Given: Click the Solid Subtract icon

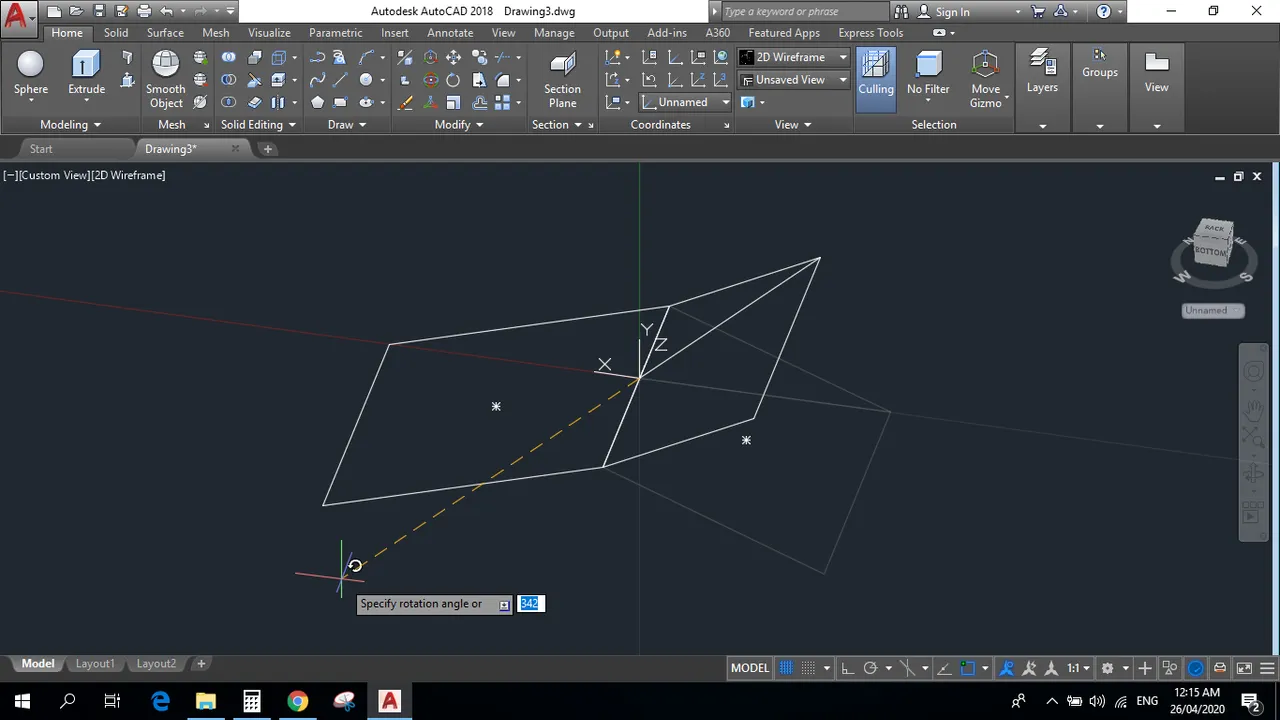Looking at the screenshot, I should pos(229,80).
